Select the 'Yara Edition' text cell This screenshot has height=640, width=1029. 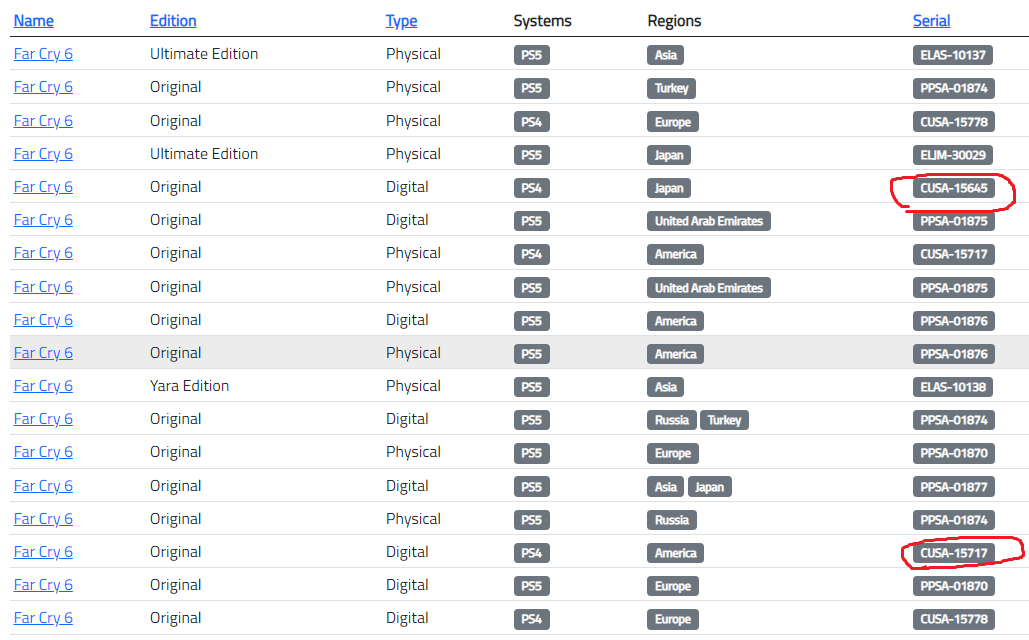(189, 386)
